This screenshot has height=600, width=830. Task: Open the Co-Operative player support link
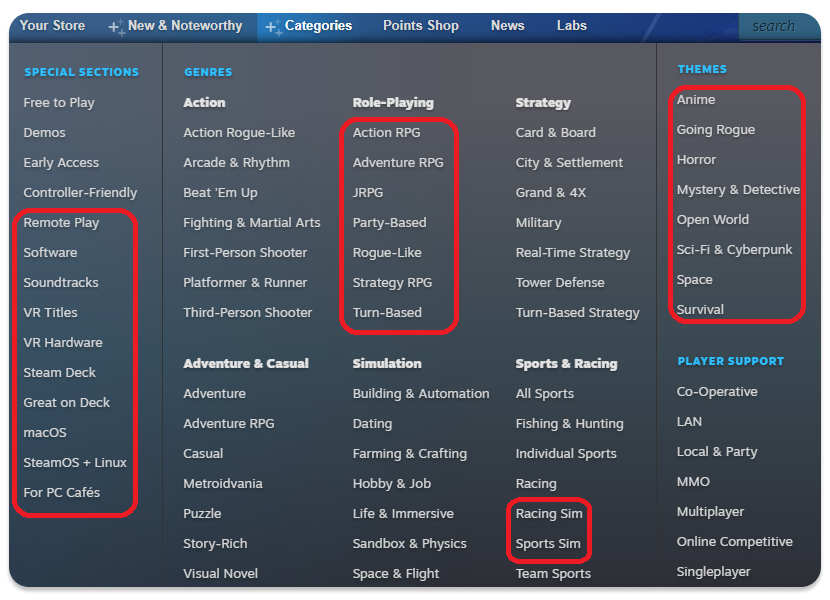tap(717, 391)
